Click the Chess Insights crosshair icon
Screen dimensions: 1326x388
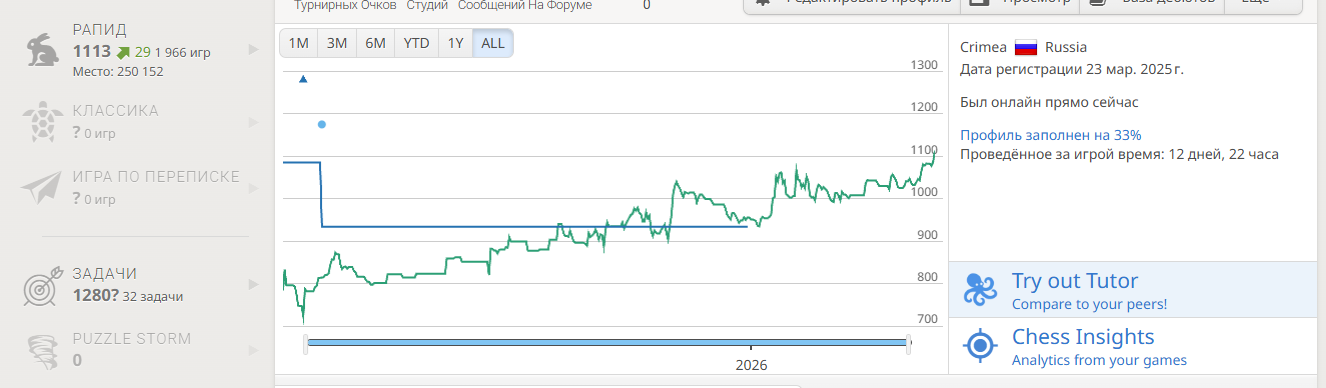(980, 345)
